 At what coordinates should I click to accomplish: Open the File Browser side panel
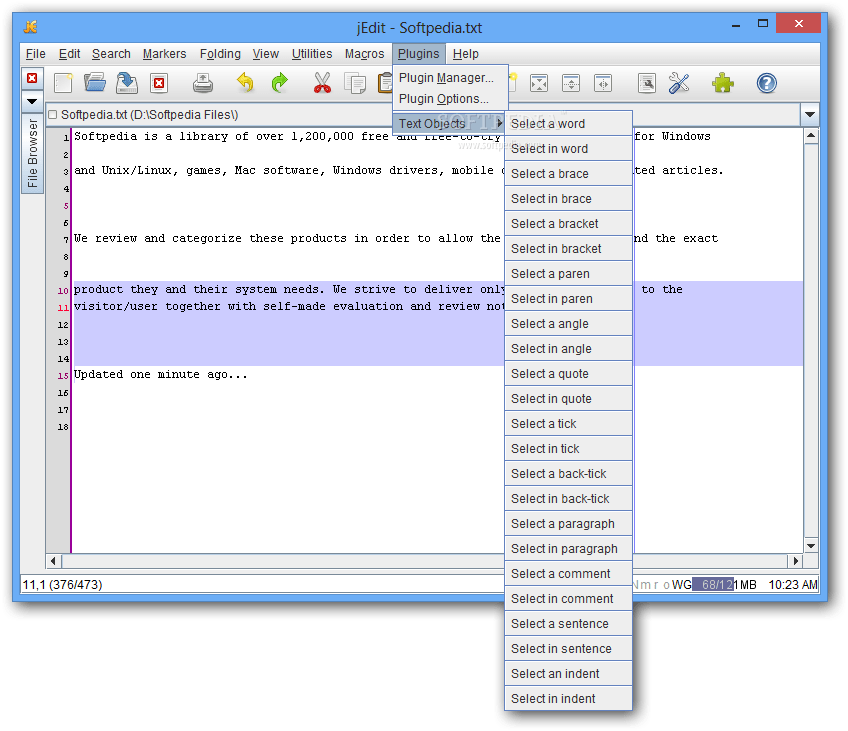coord(32,153)
